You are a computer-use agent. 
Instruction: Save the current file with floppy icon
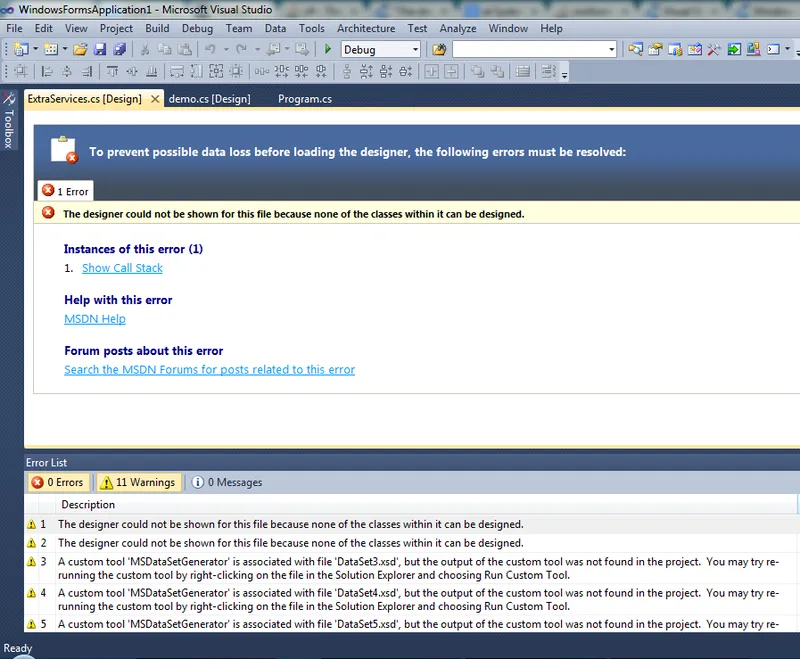click(100, 49)
